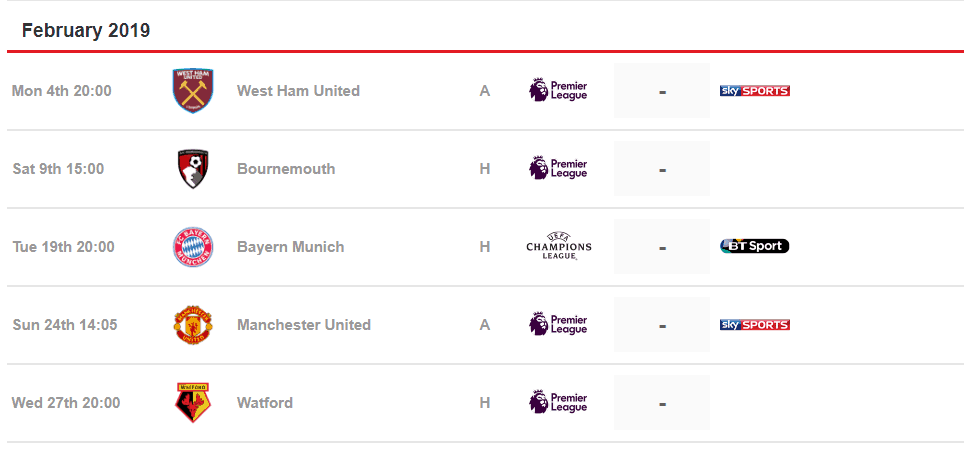
Task: Click Premier League logo in Watford row
Action: (x=558, y=402)
